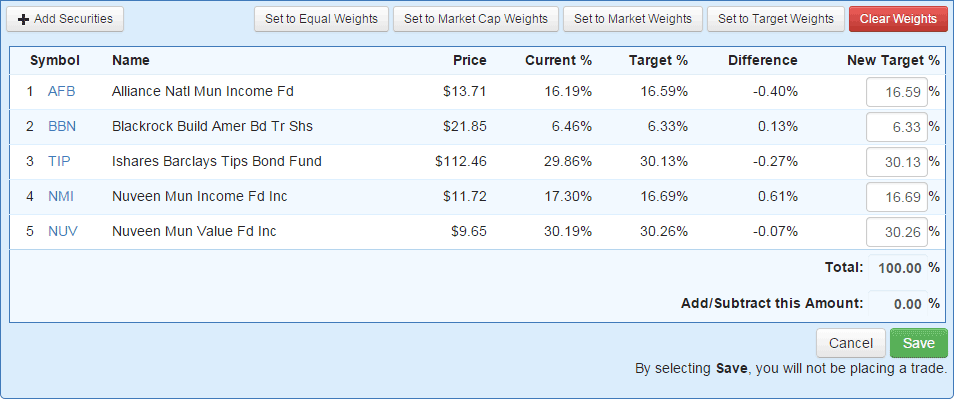954x399 pixels.
Task: Click the Current % column header
Action: click(x=559, y=60)
